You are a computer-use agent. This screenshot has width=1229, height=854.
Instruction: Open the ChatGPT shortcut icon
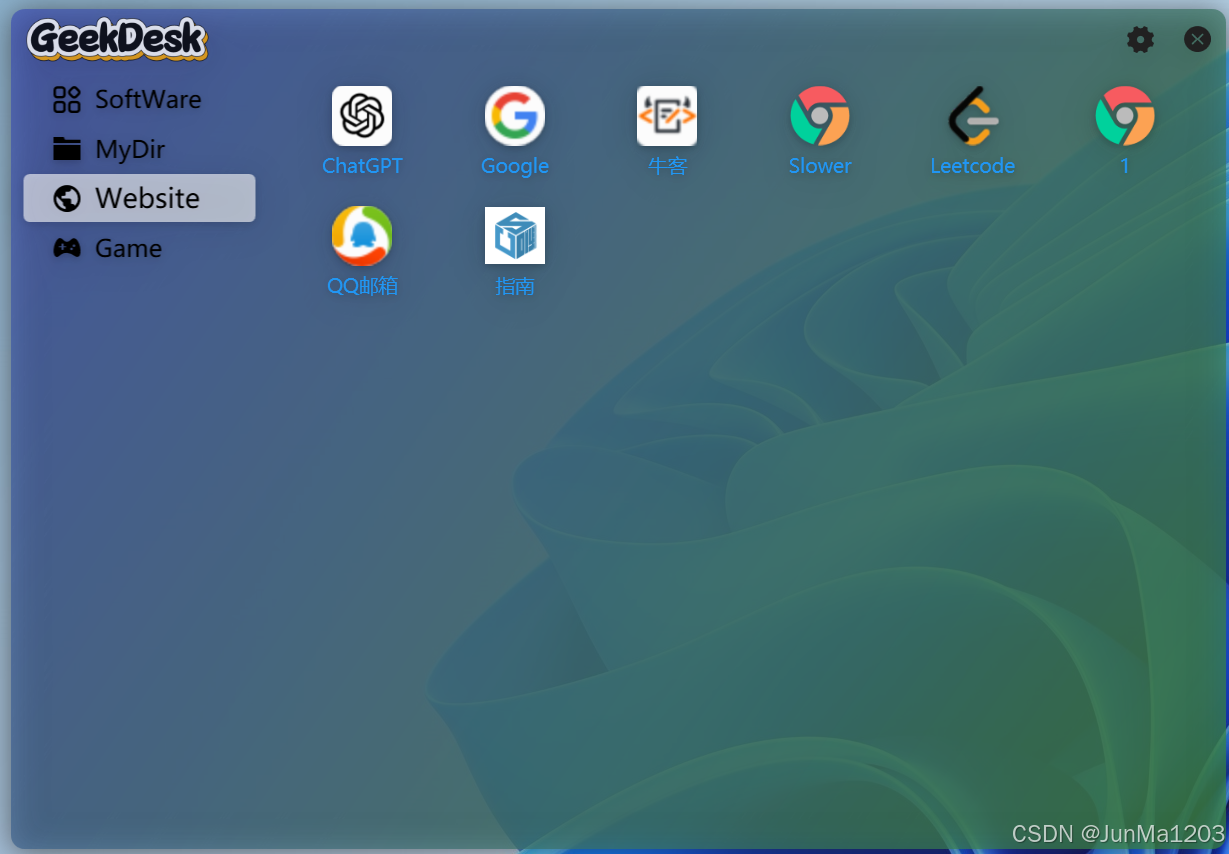(362, 116)
